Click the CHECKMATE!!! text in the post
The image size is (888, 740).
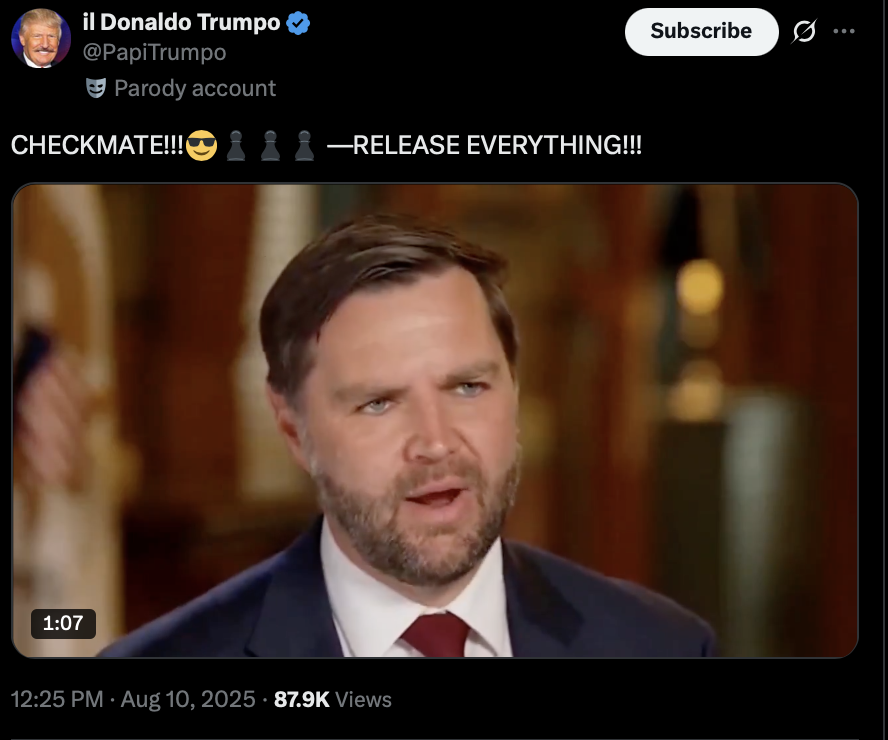coord(97,146)
